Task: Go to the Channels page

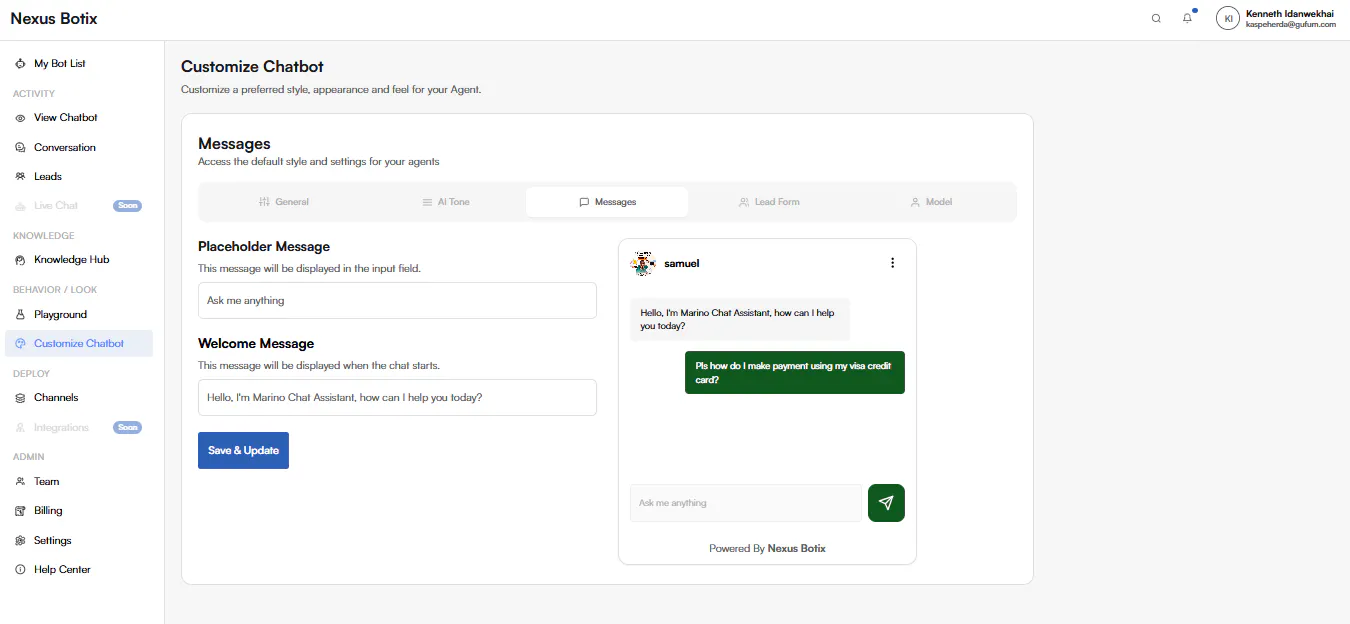Action: (x=79, y=398)
